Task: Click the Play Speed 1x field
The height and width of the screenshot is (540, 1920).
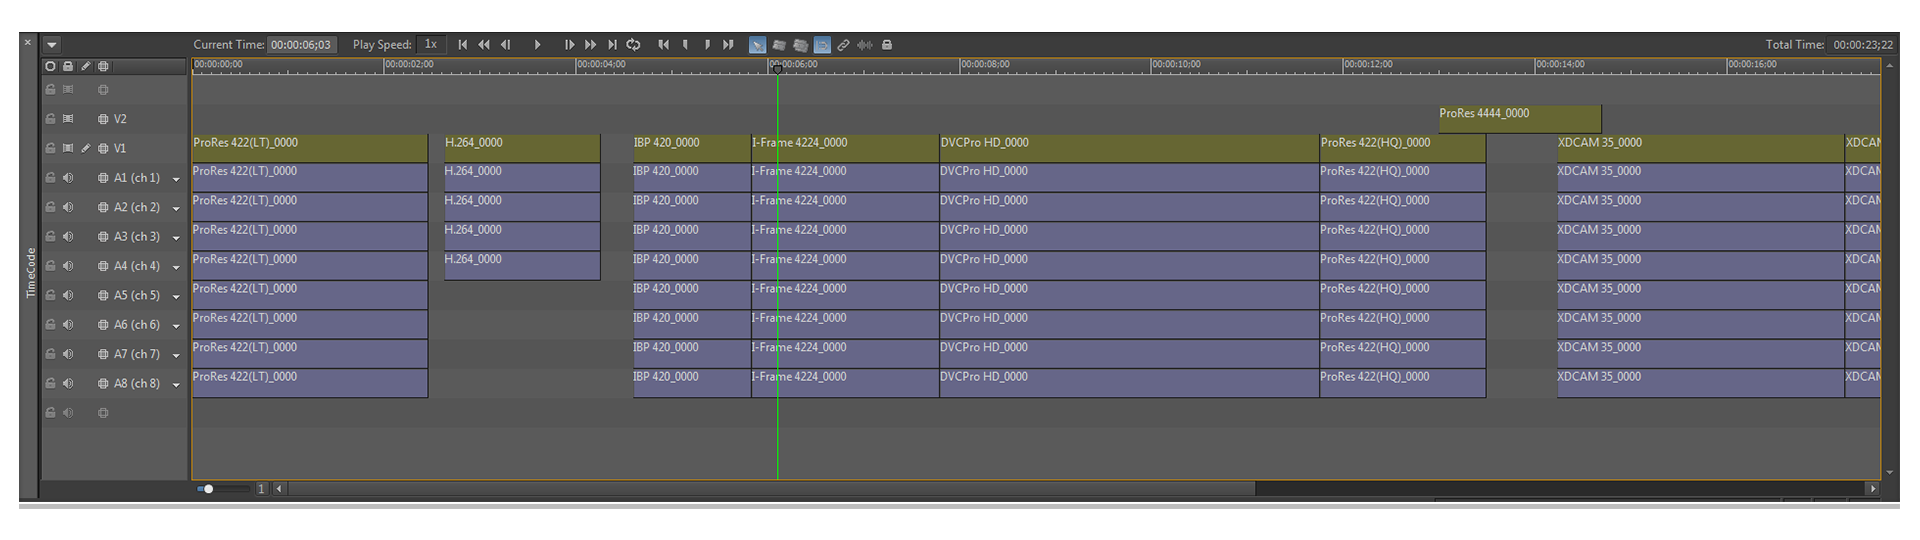Action: click(431, 45)
